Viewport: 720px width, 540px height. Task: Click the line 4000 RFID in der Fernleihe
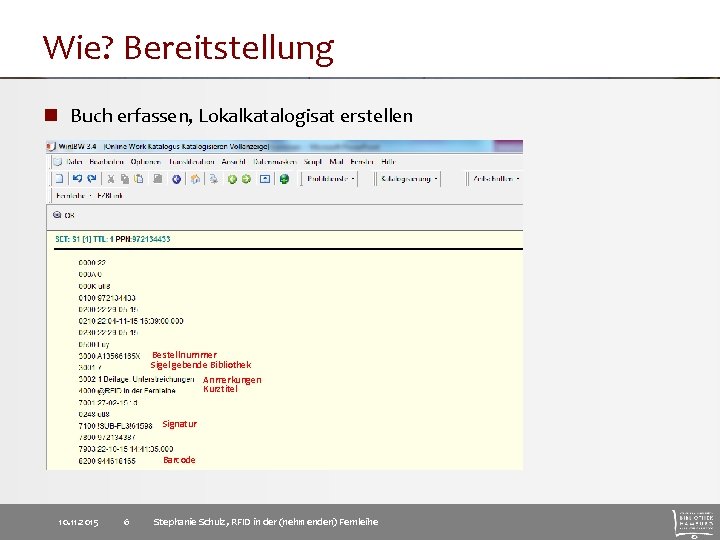tap(127, 391)
